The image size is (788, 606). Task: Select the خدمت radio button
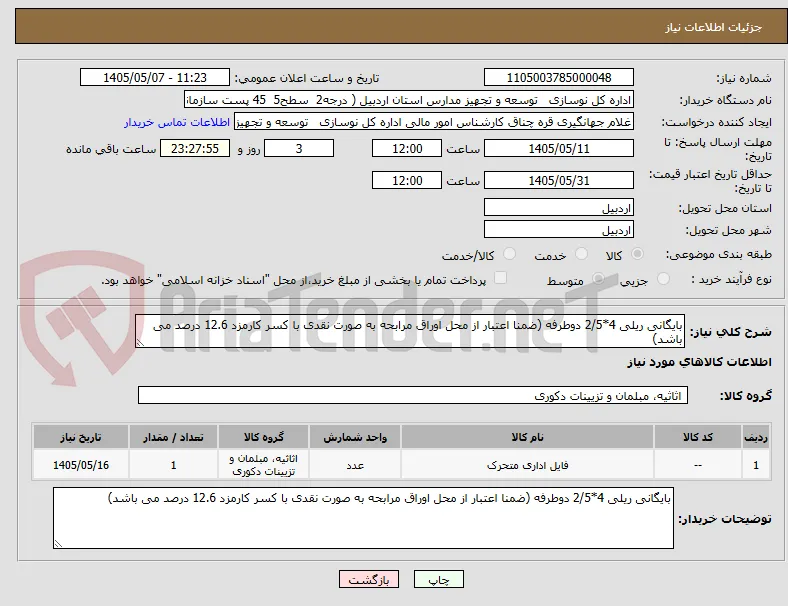[581, 254]
